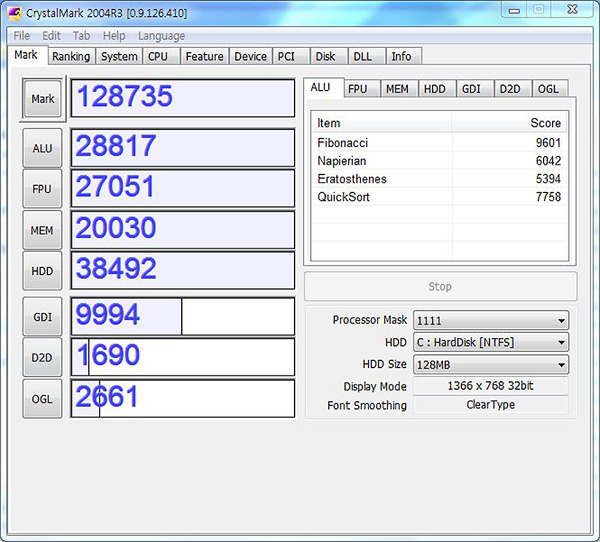Screen dimensions: 600x542
Task: Click the Item column header
Action: pyautogui.click(x=382, y=123)
